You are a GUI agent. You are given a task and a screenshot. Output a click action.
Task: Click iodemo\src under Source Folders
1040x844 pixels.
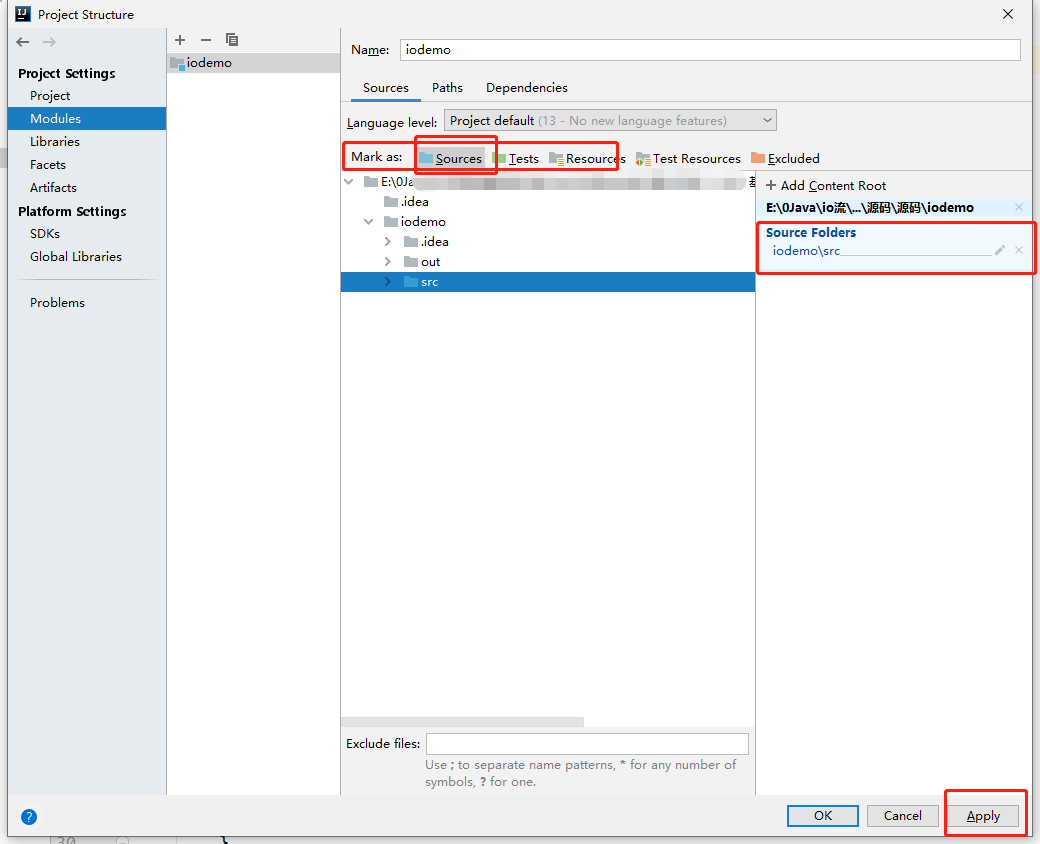tap(807, 251)
